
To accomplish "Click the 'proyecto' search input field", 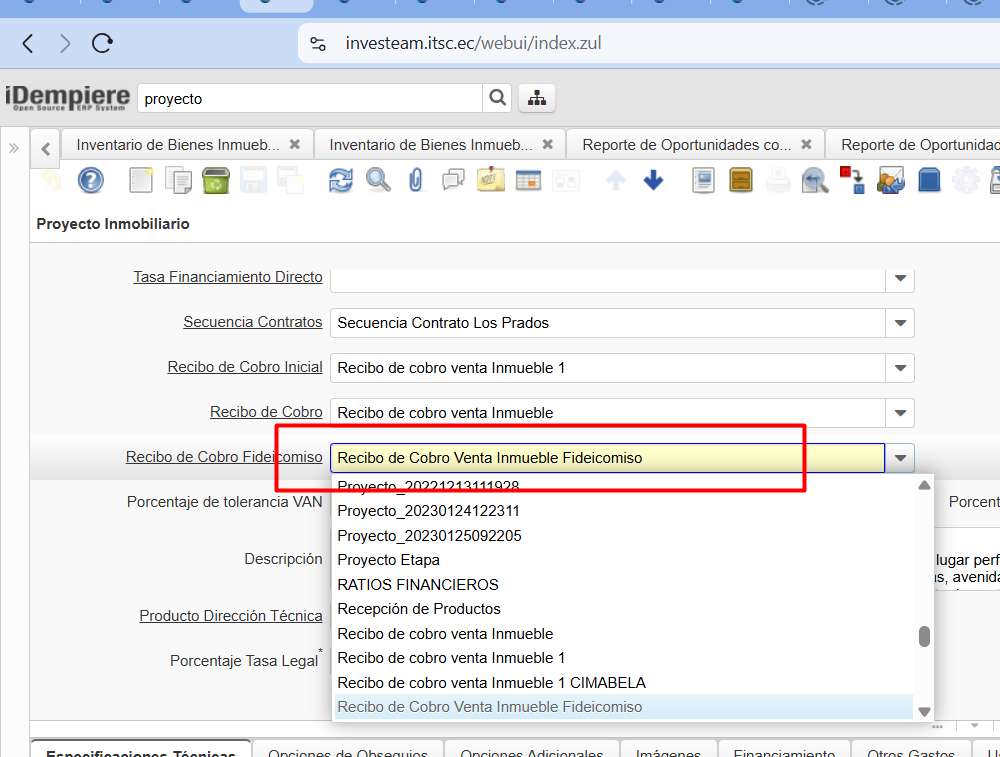I will (x=310, y=99).
